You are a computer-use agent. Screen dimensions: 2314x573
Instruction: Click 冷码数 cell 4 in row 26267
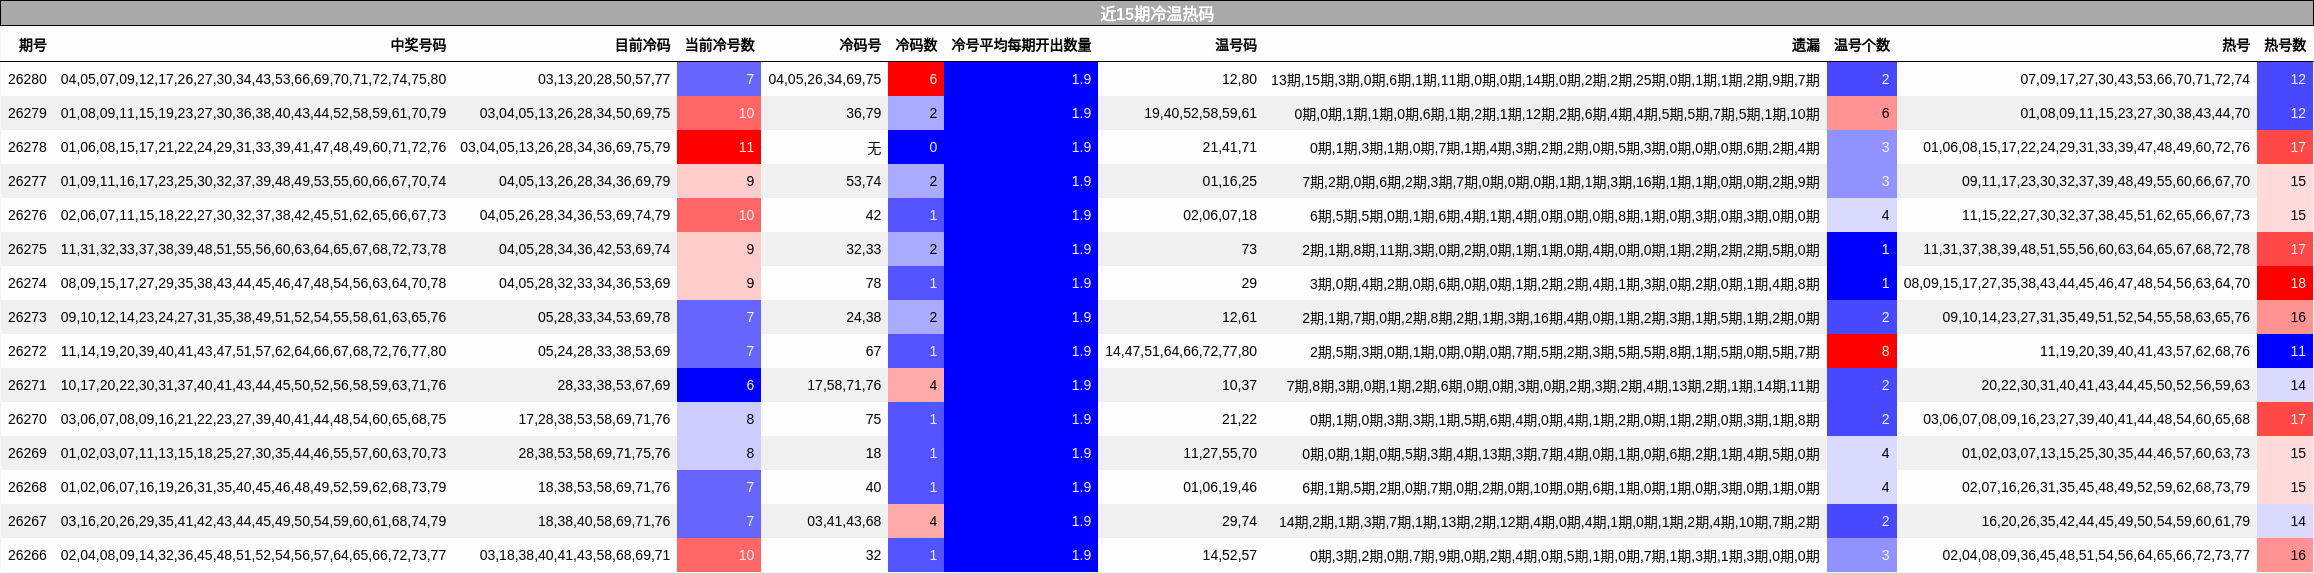pos(916,521)
